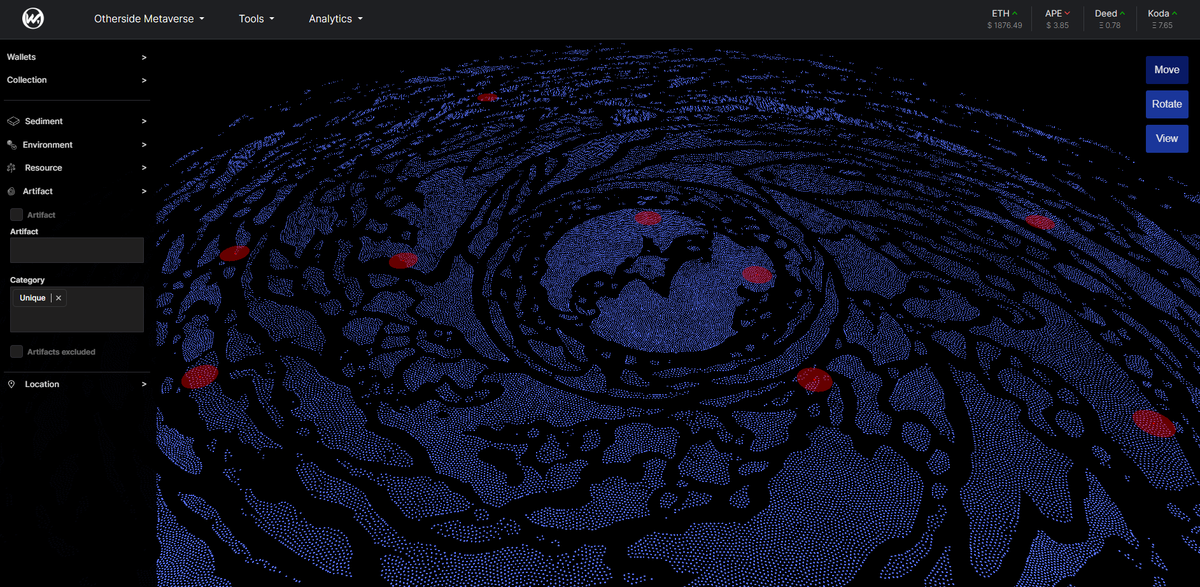Enable the Artifact checkbox
The width and height of the screenshot is (1200, 587).
tap(17, 214)
